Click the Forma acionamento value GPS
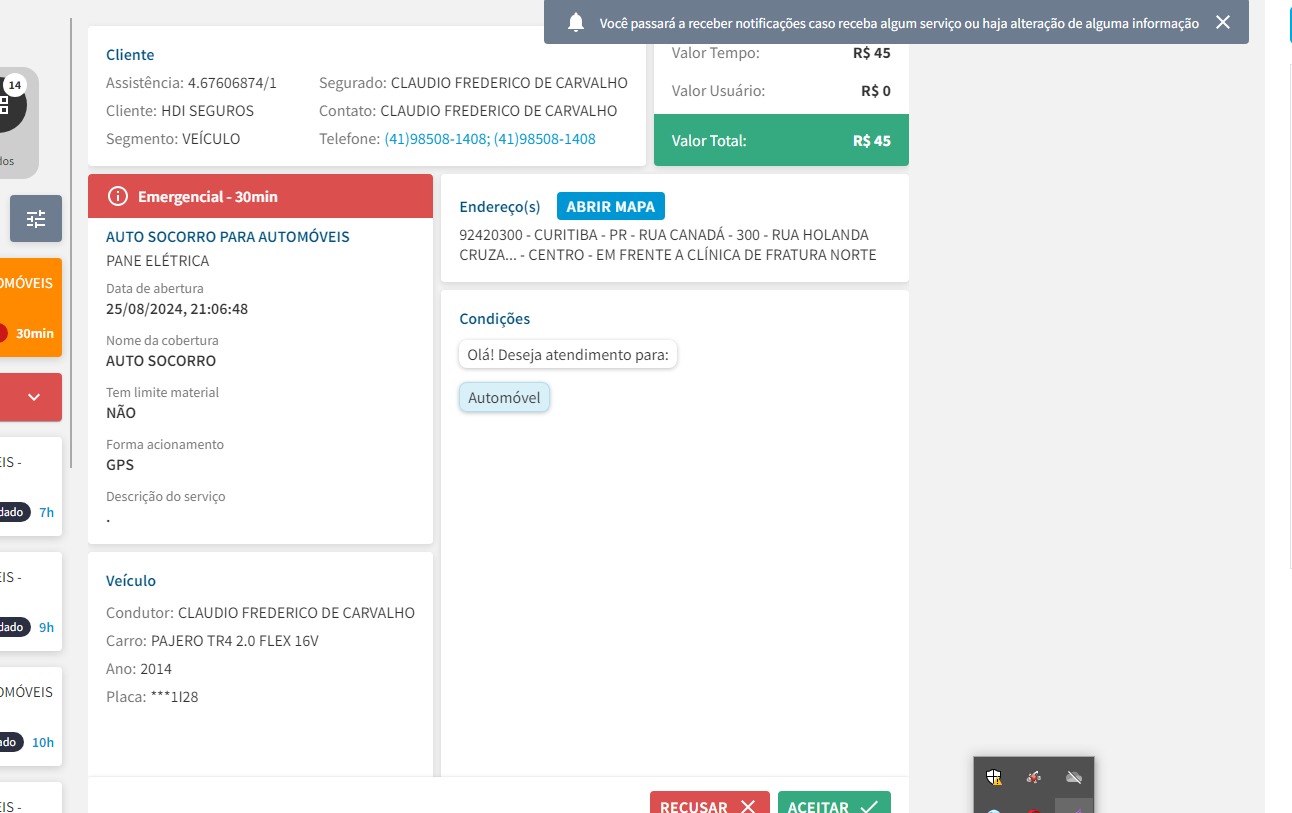The height and width of the screenshot is (813, 1292). pos(120,465)
